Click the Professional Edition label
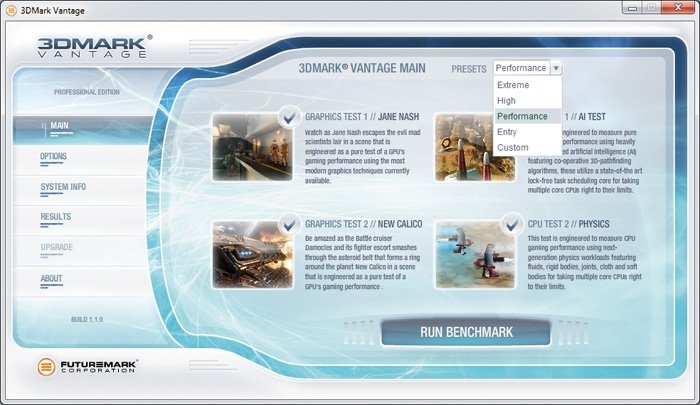 coord(87,92)
